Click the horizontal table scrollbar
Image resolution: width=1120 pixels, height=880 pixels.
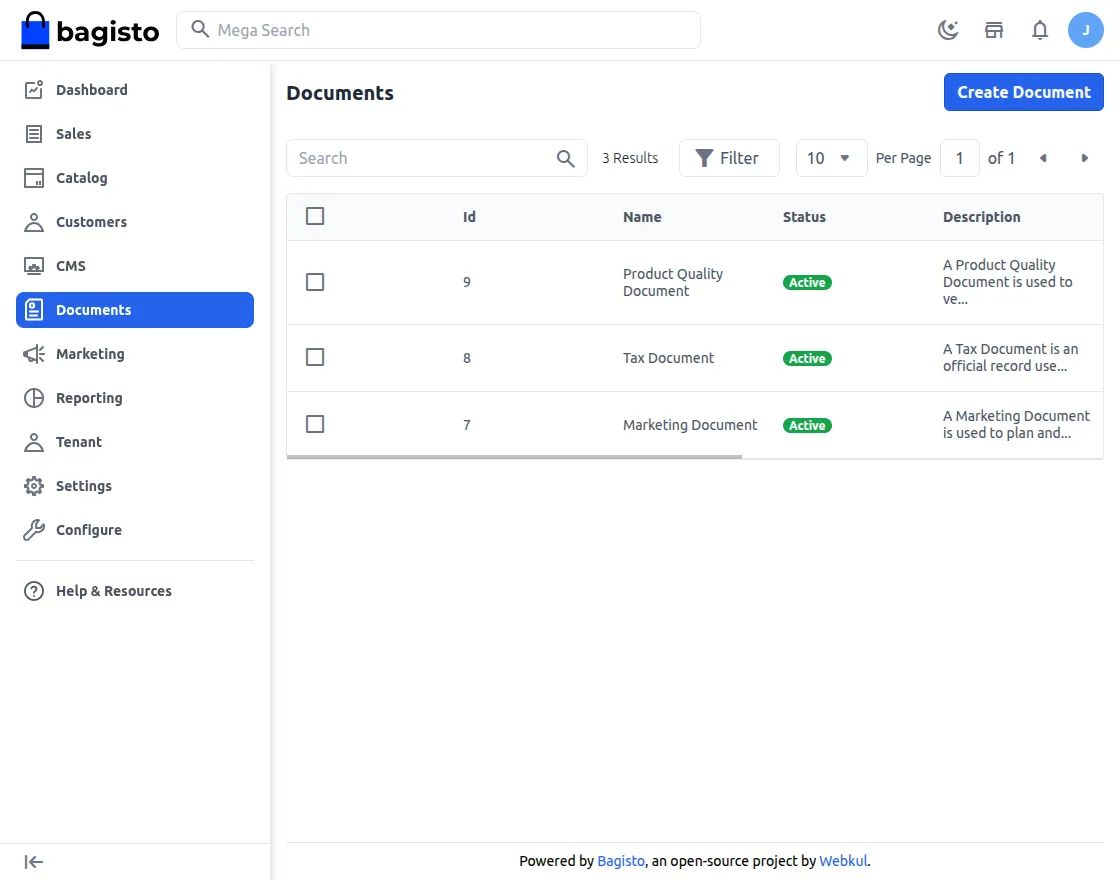tap(514, 456)
